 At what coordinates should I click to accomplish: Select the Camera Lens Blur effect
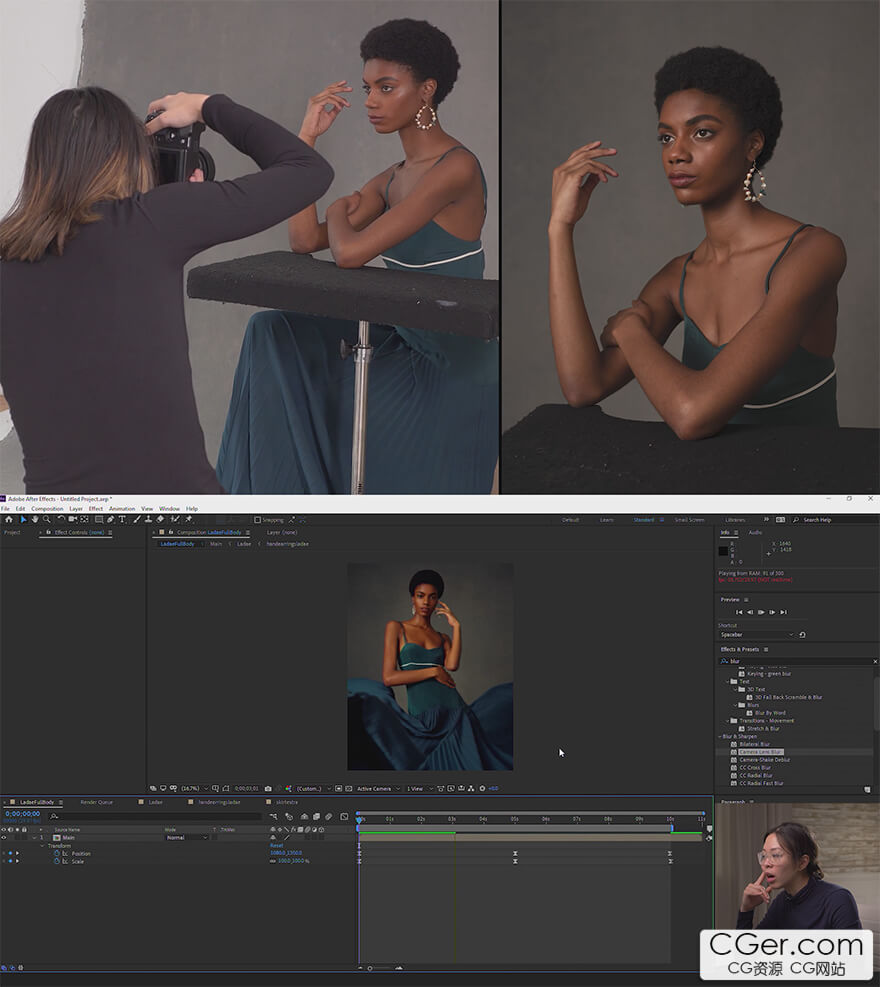click(x=760, y=752)
